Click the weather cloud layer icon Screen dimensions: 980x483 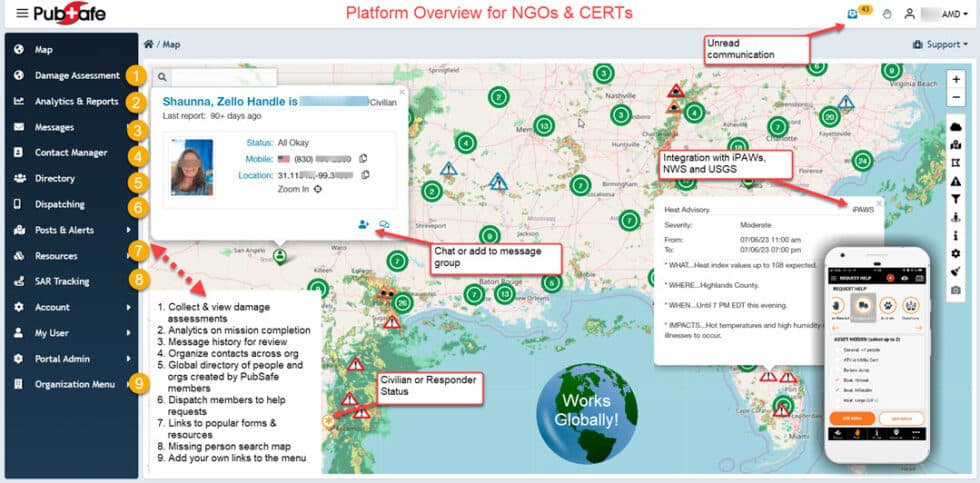[x=956, y=126]
